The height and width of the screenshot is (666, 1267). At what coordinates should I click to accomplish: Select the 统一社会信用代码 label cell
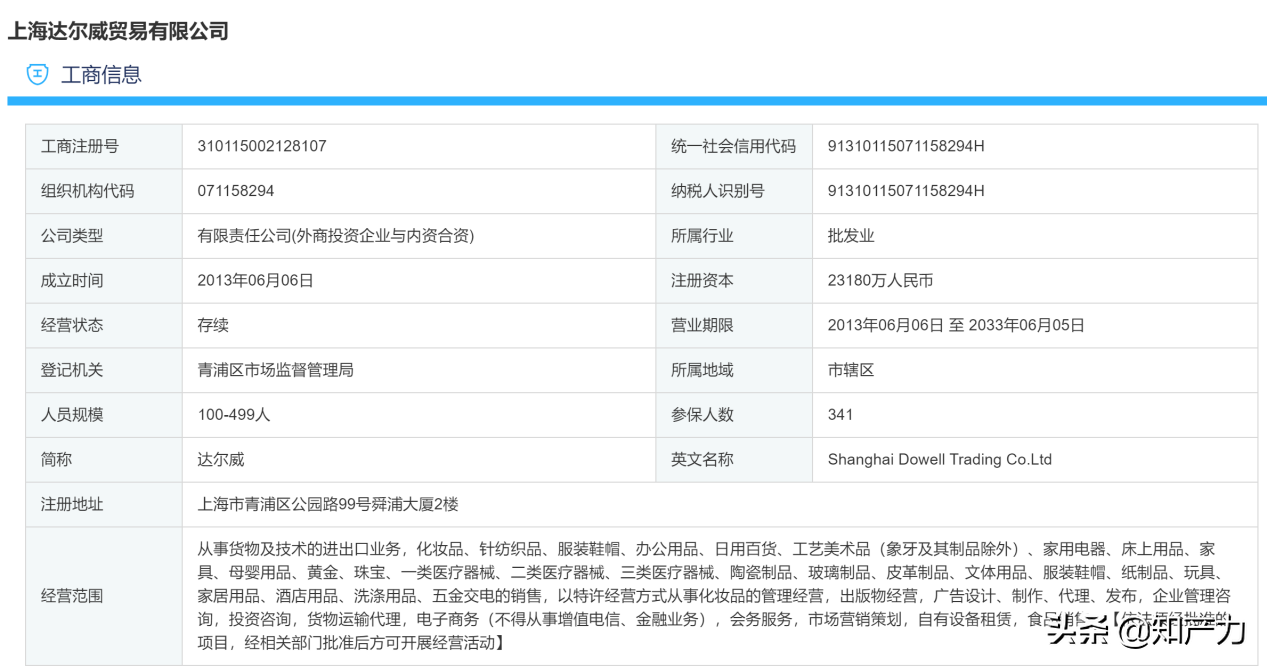point(733,146)
